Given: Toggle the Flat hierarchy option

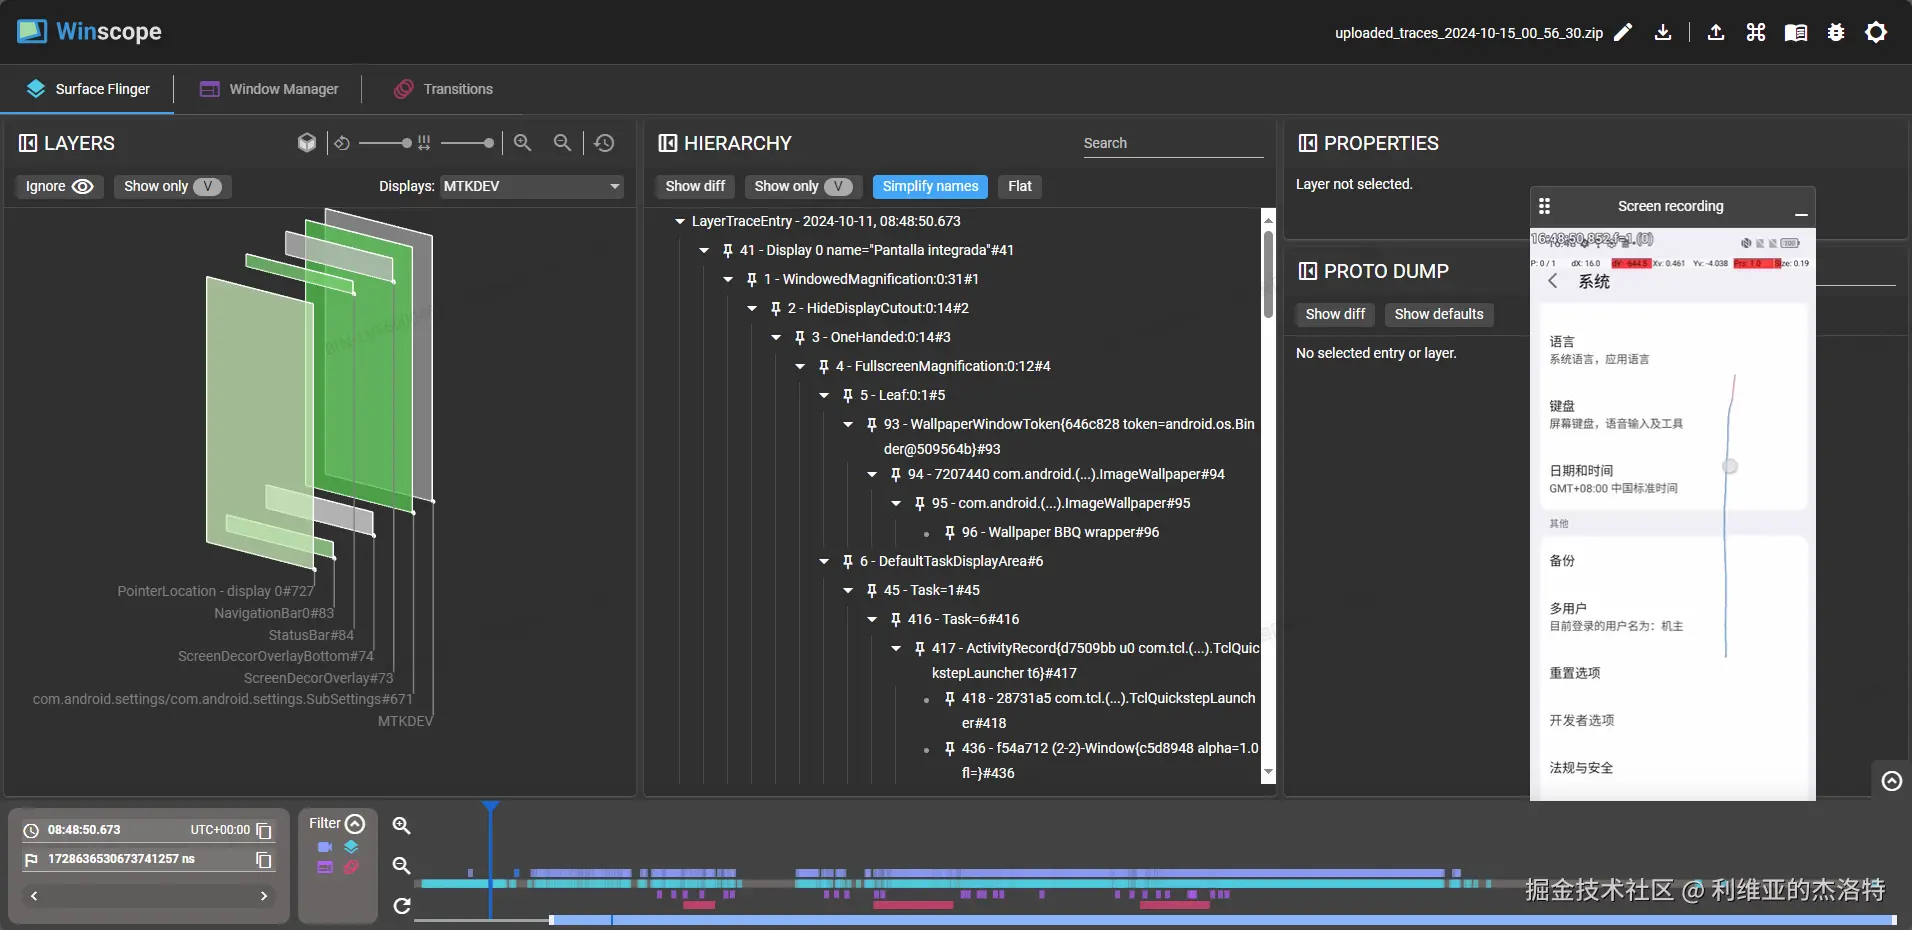Looking at the screenshot, I should [x=1020, y=186].
